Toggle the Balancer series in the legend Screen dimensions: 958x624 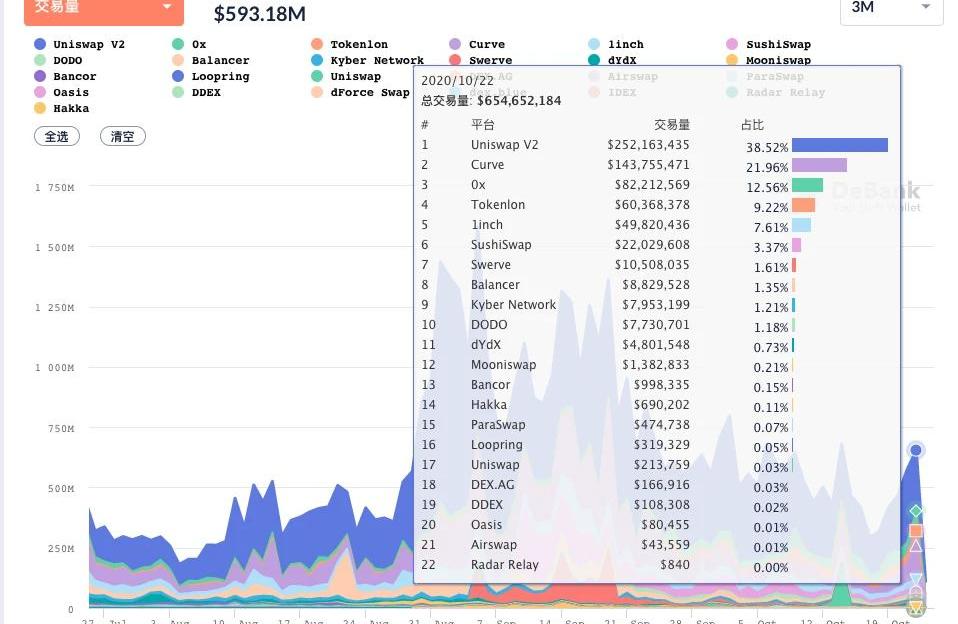coord(220,60)
